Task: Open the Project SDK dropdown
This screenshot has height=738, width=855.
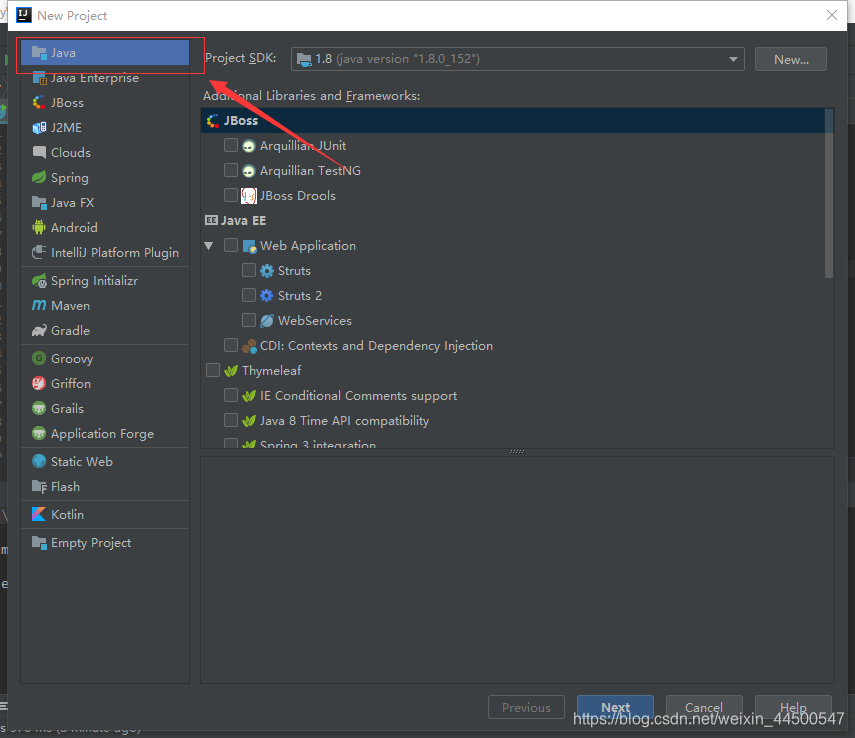Action: [x=518, y=59]
